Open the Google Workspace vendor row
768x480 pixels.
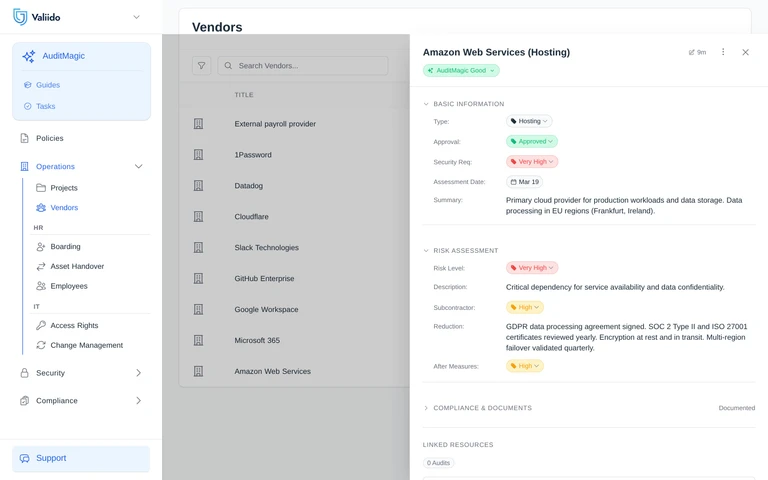[x=294, y=310]
